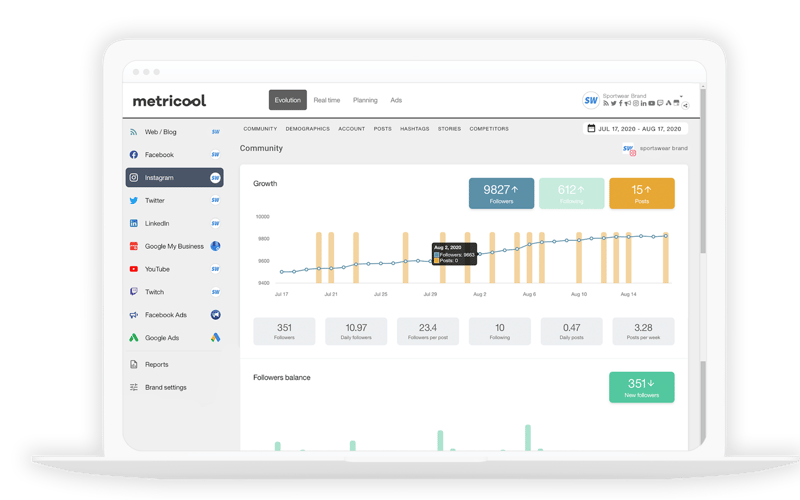Click the Google My Business store icon
Image resolution: width=800 pixels, height=500 pixels.
pos(134,246)
